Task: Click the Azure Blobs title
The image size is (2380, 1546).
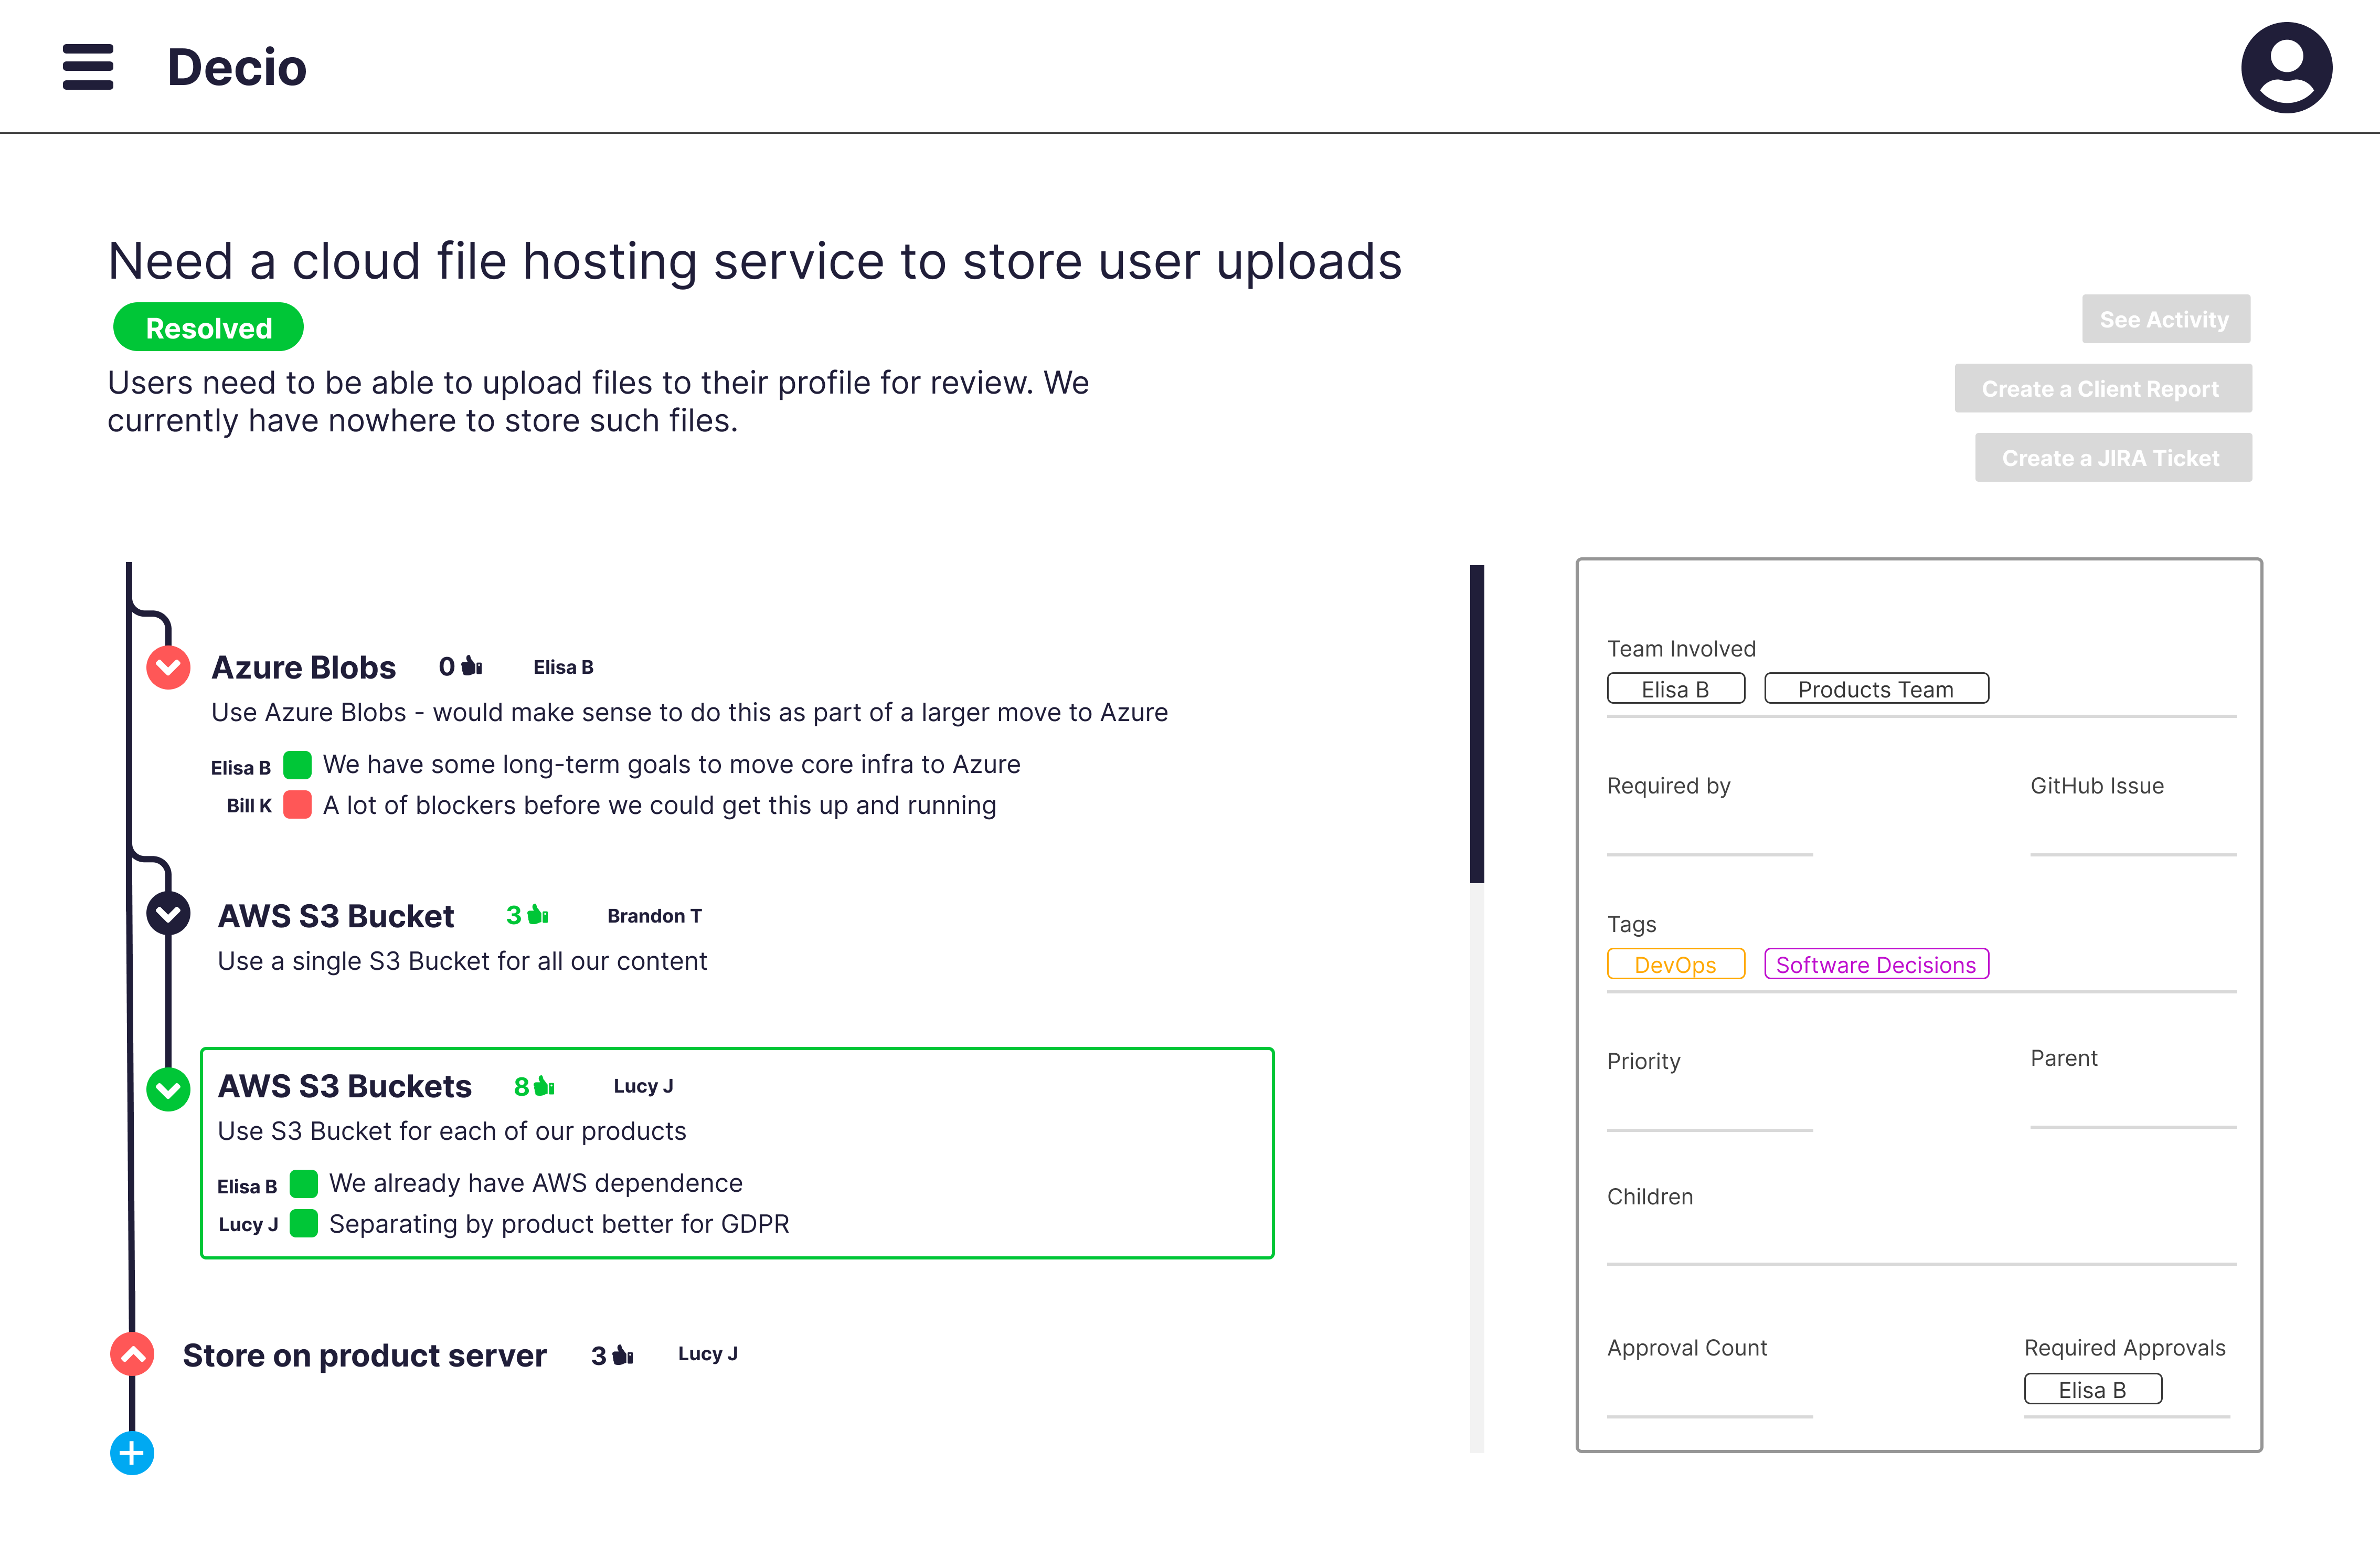Action: pyautogui.click(x=304, y=667)
